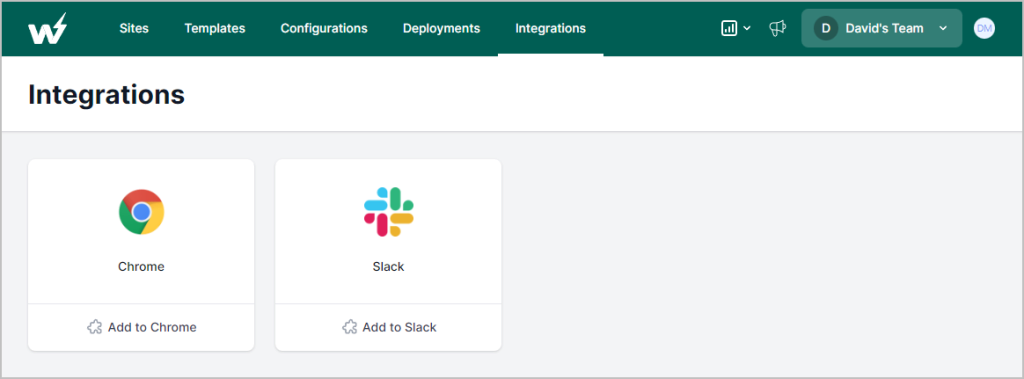Click Add to Chrome button
The image size is (1024, 379).
pyautogui.click(x=141, y=327)
